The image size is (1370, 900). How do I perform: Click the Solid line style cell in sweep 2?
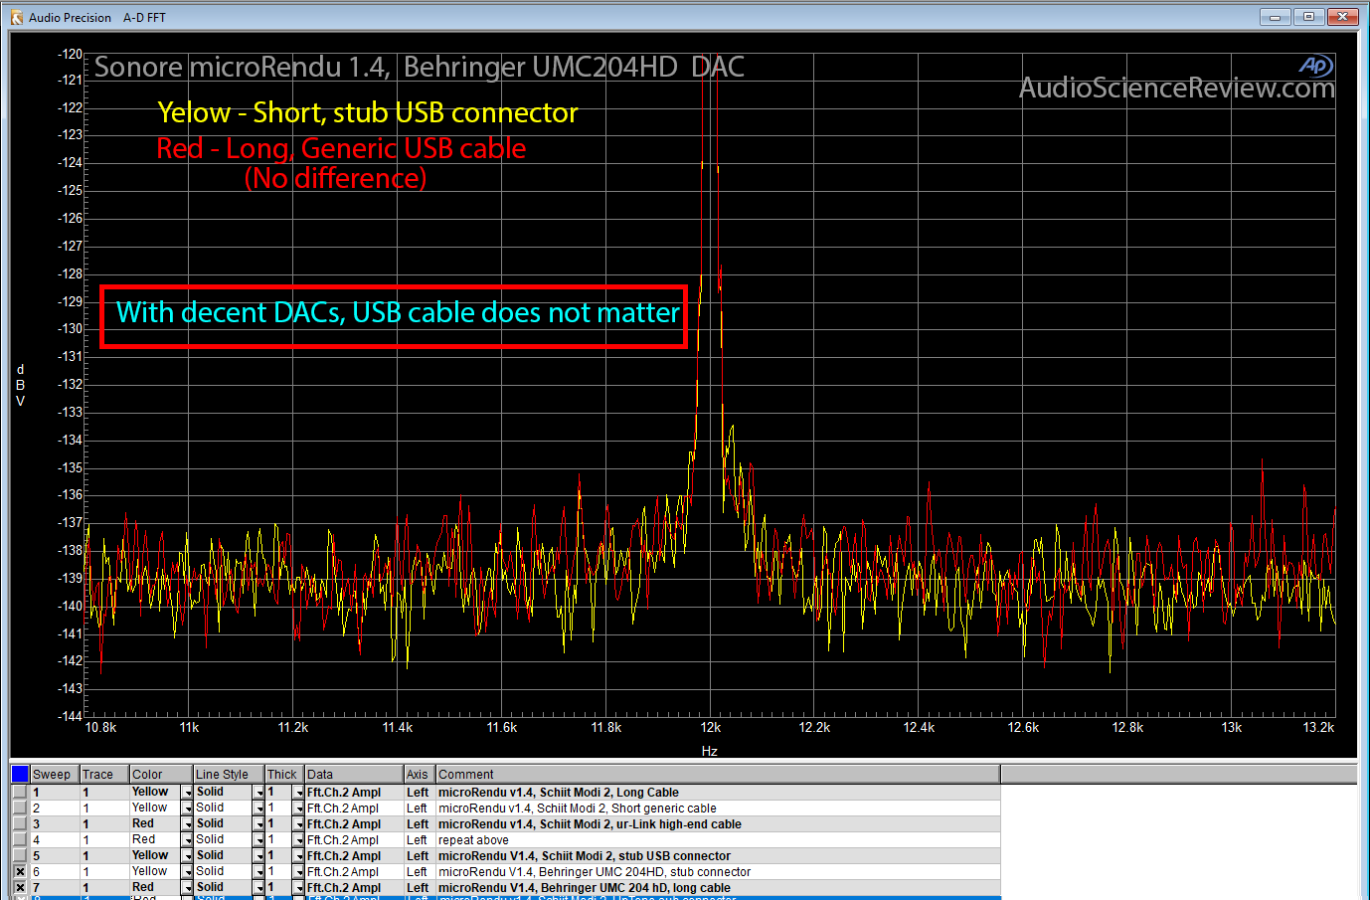[x=223, y=808]
